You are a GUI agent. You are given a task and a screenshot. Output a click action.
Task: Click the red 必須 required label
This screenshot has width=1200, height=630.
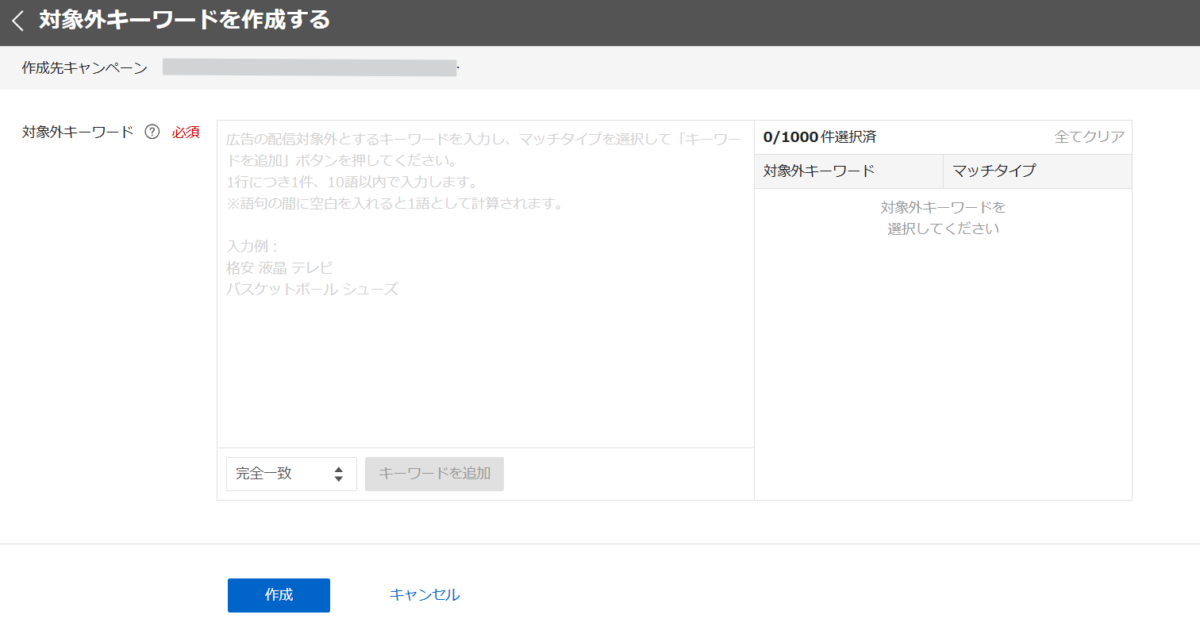186,132
